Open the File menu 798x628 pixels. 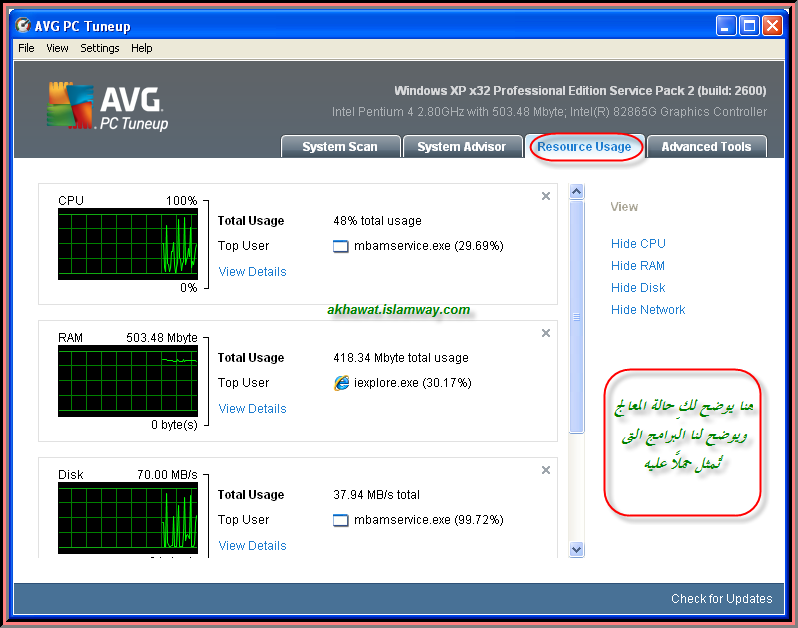click(26, 48)
